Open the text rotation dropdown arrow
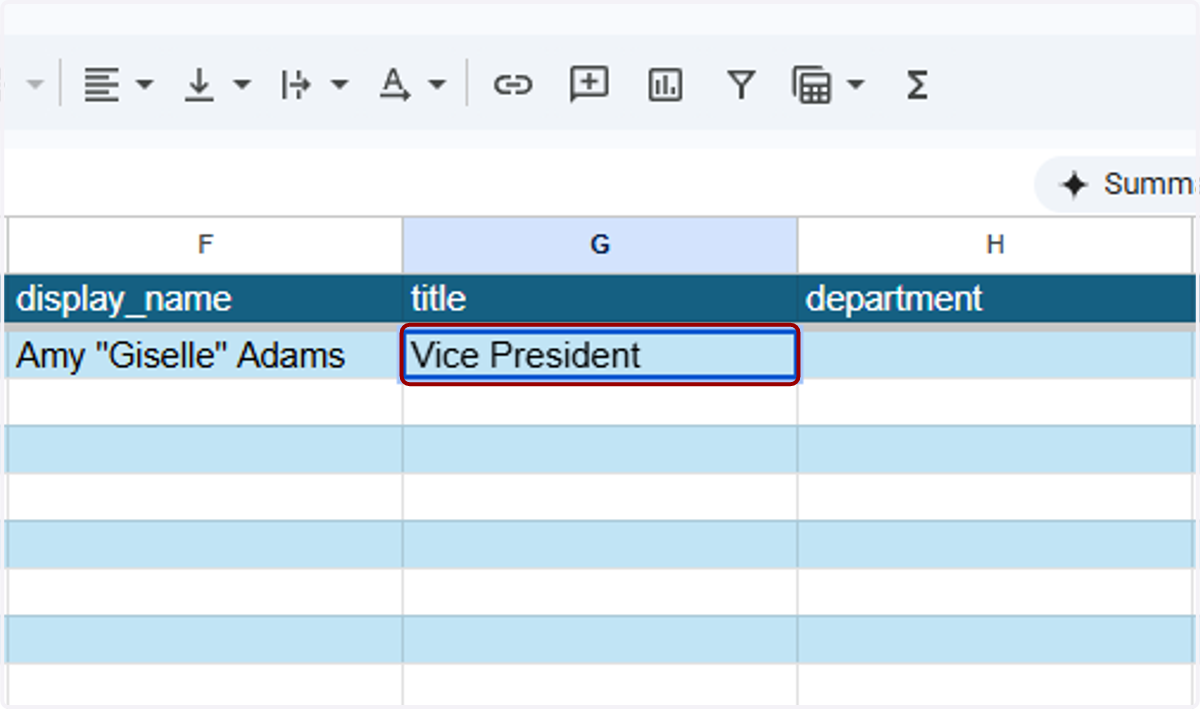The height and width of the screenshot is (709, 1200). 437,85
